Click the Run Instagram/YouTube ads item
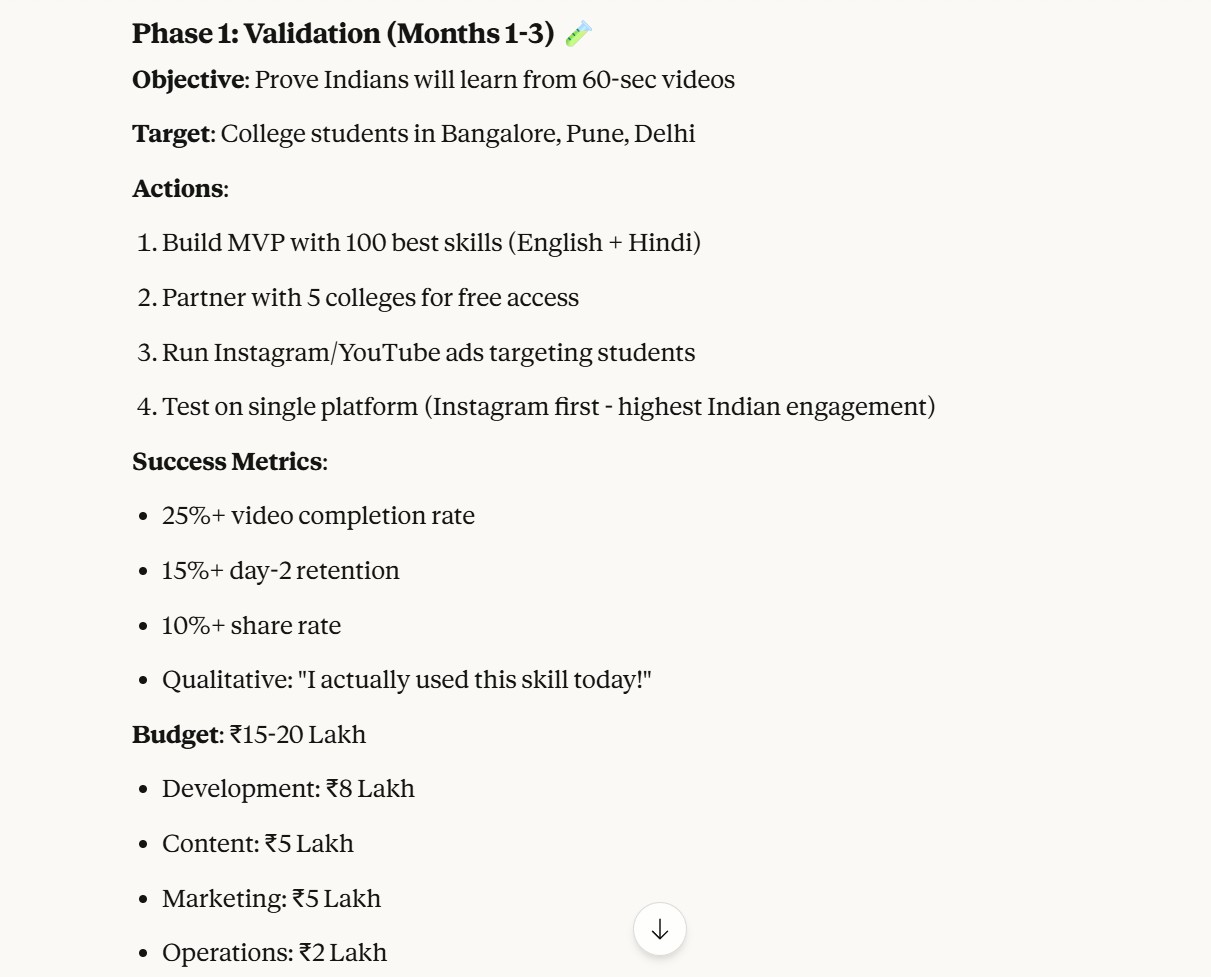Image resolution: width=1211 pixels, height=977 pixels. [428, 353]
